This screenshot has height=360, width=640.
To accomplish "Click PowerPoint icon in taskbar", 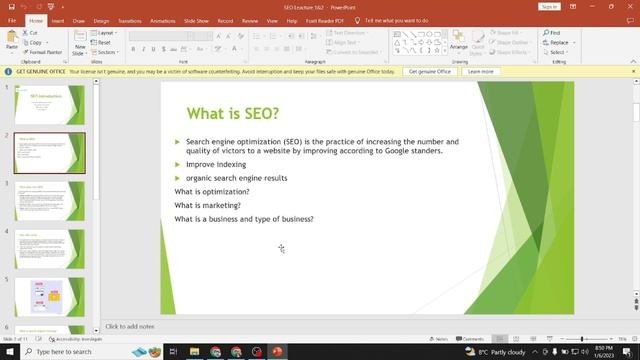I will 278,351.
